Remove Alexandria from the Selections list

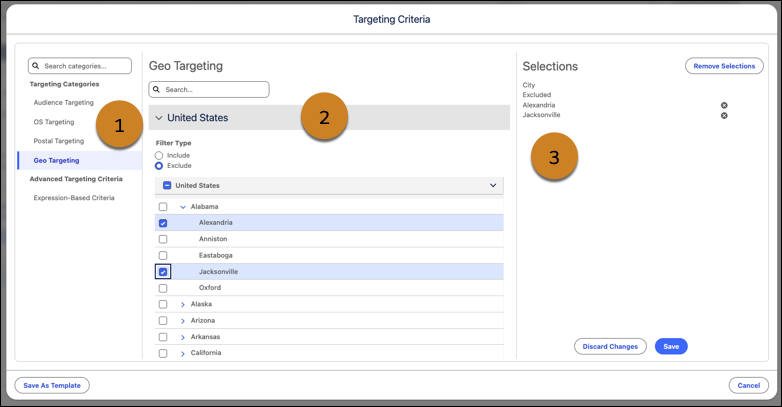pyautogui.click(x=724, y=105)
